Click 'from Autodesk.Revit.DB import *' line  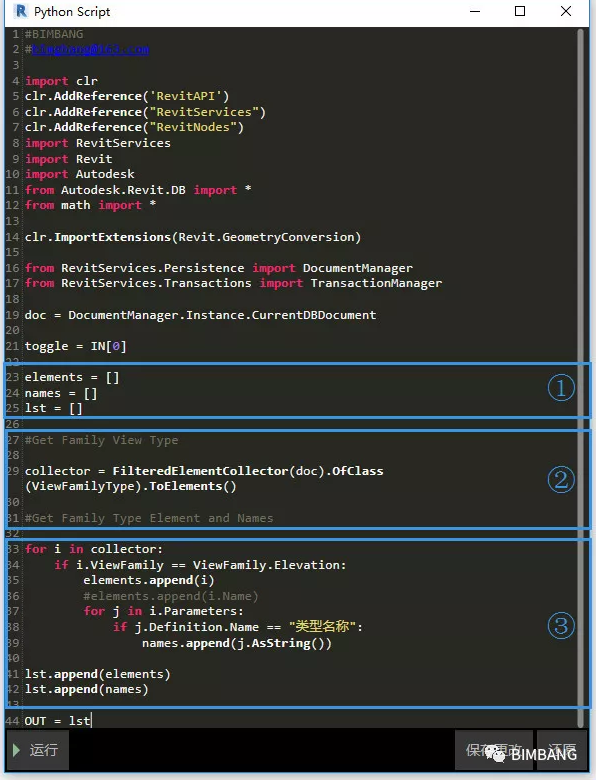(138, 190)
